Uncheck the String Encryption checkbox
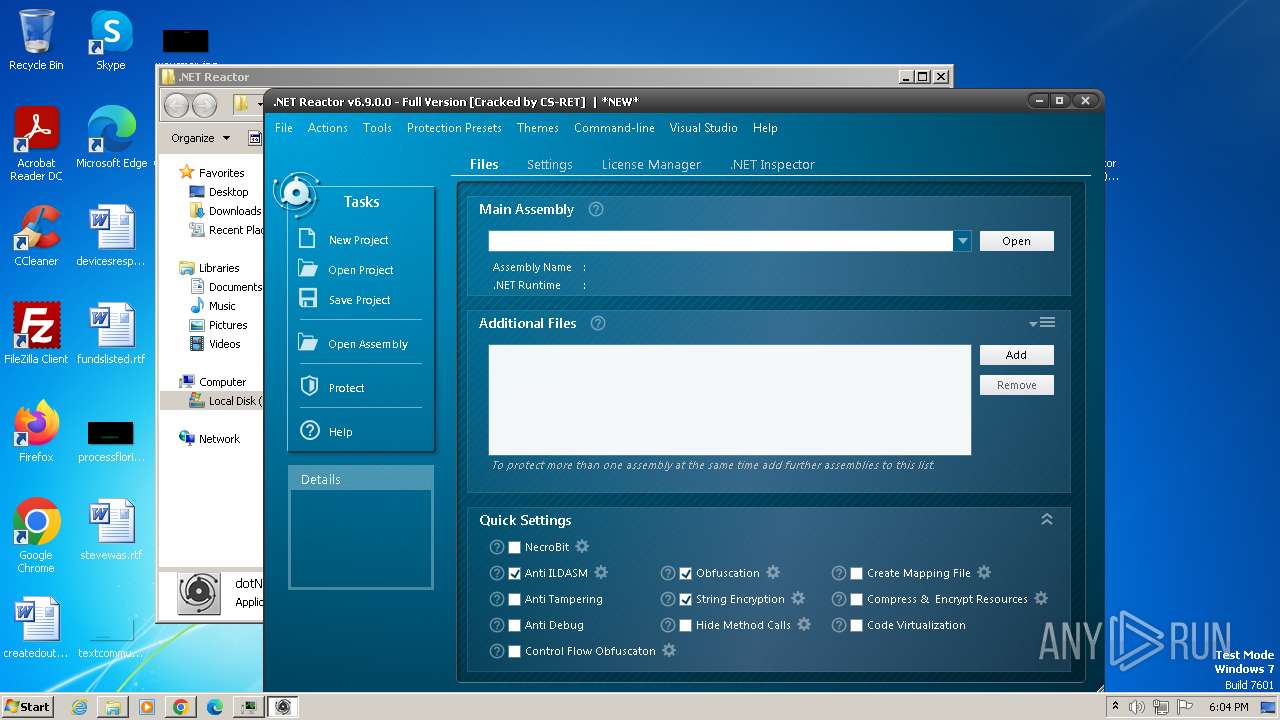The image size is (1280, 720). point(686,599)
